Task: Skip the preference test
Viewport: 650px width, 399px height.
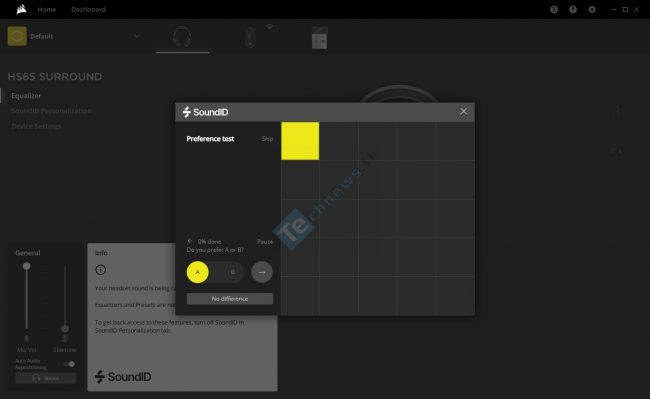Action: [267, 139]
